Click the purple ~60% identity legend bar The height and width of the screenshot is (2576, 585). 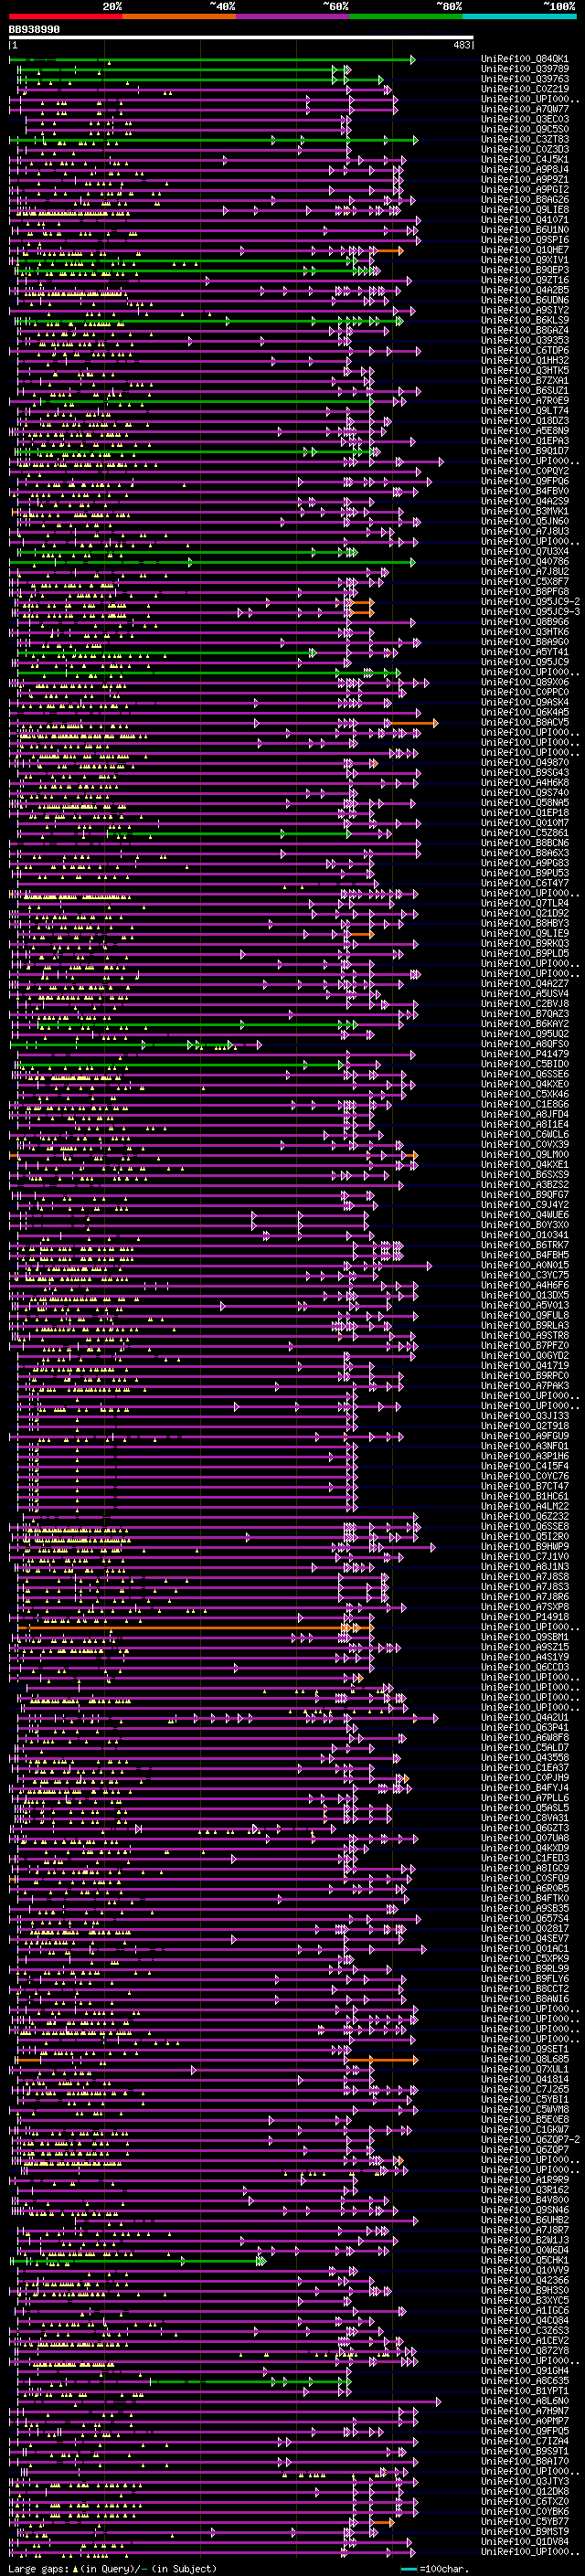(x=293, y=16)
